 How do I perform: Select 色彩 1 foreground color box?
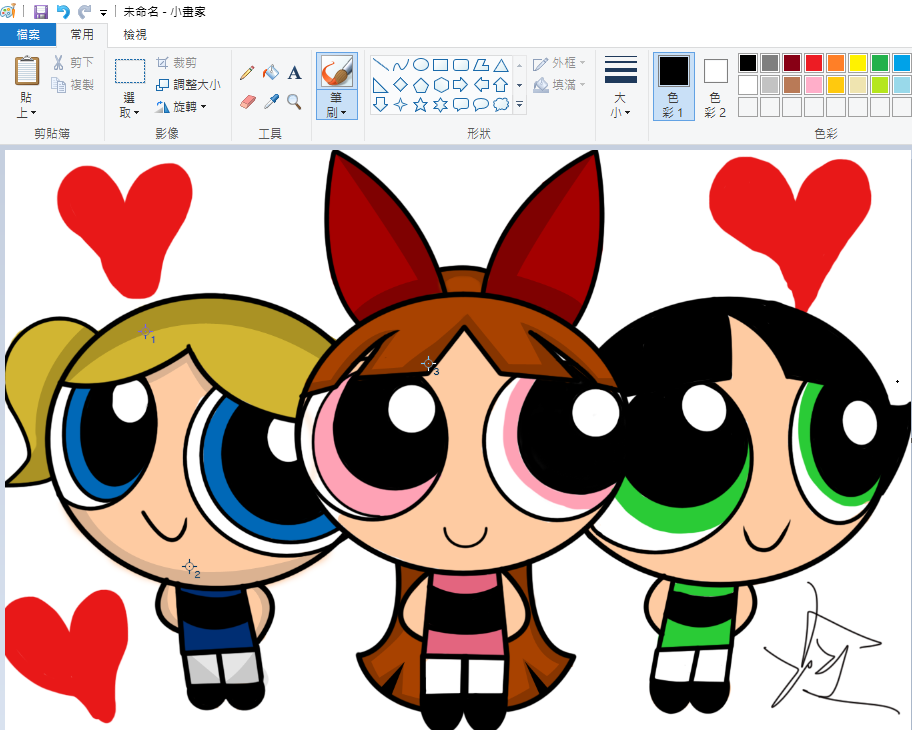tap(674, 71)
